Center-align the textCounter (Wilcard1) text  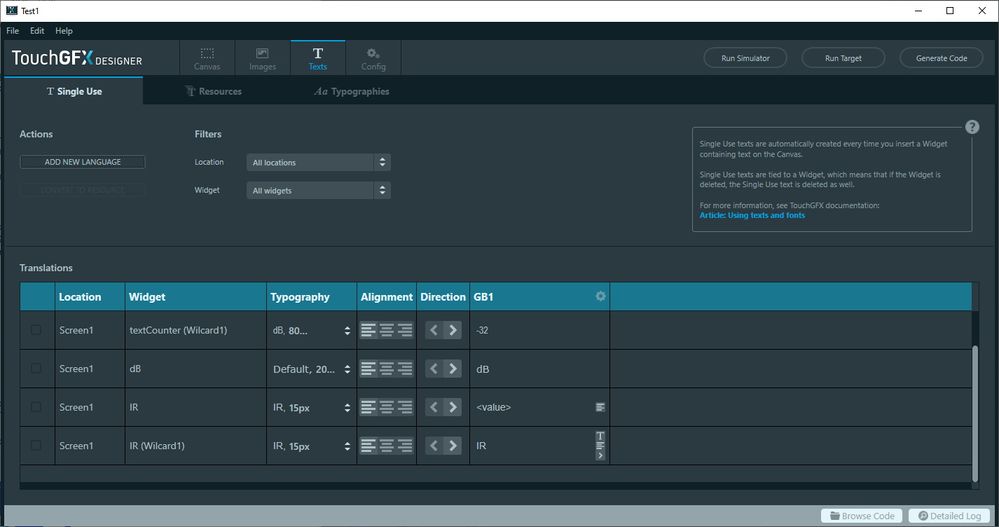point(386,330)
